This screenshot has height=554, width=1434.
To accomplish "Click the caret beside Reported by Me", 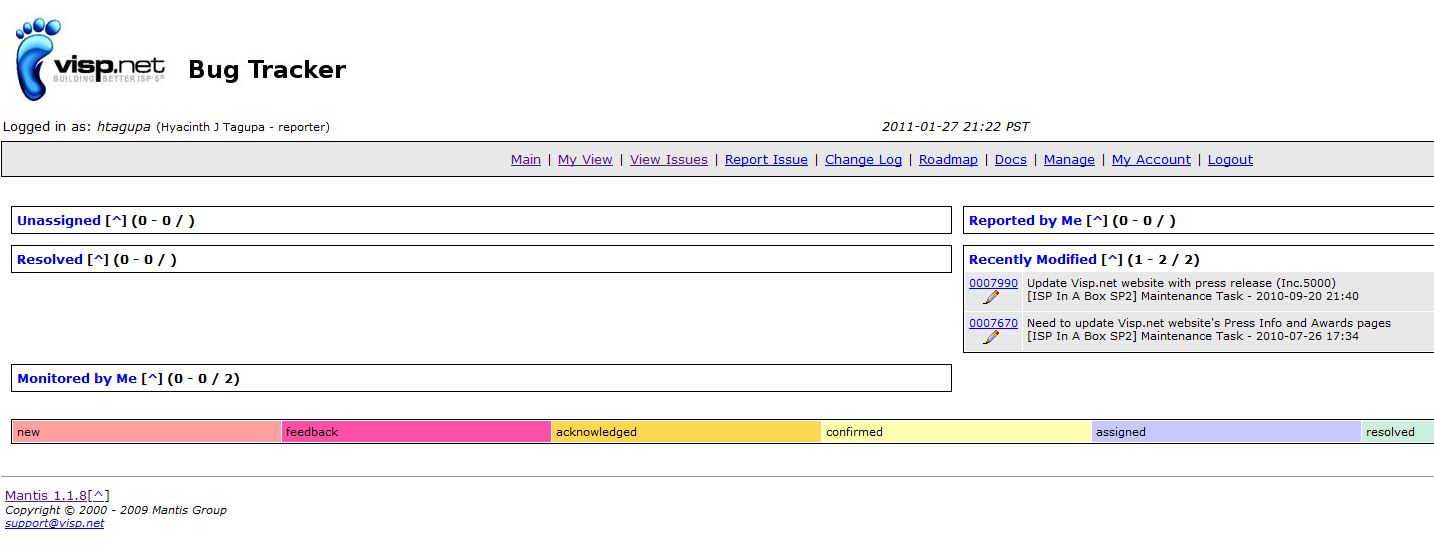I will 1097,221.
